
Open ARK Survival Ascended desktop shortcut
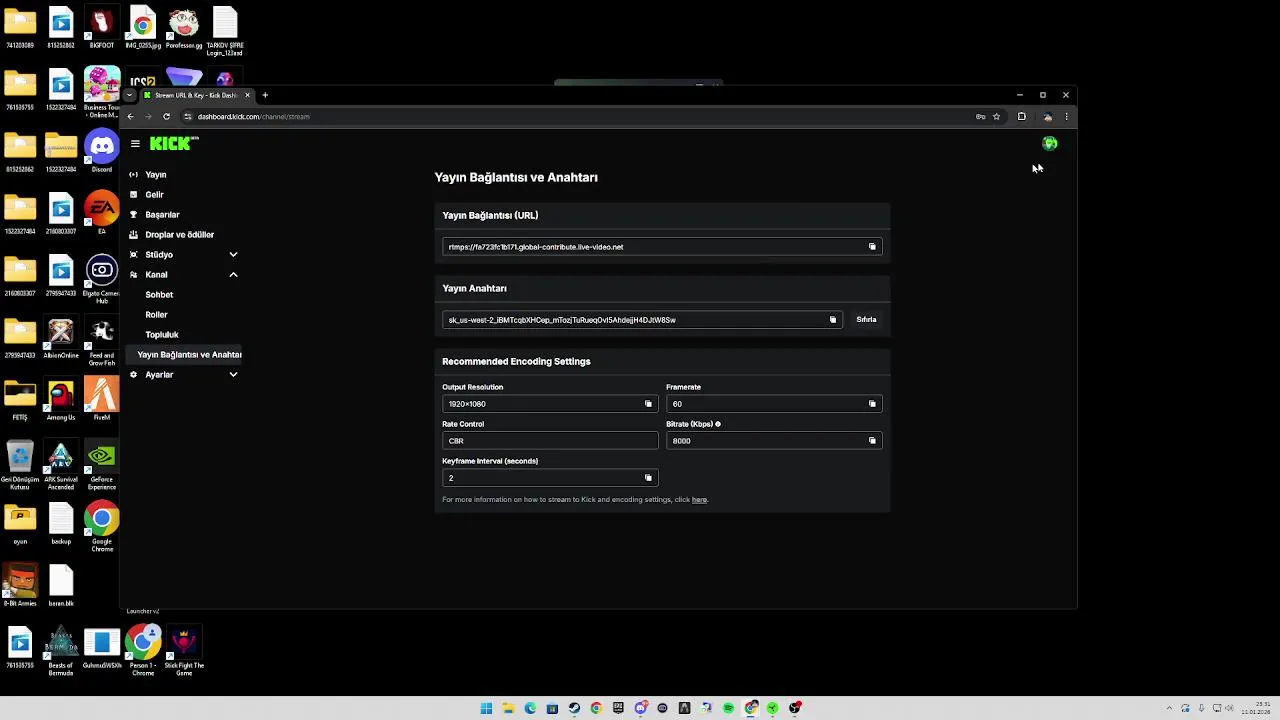61,464
